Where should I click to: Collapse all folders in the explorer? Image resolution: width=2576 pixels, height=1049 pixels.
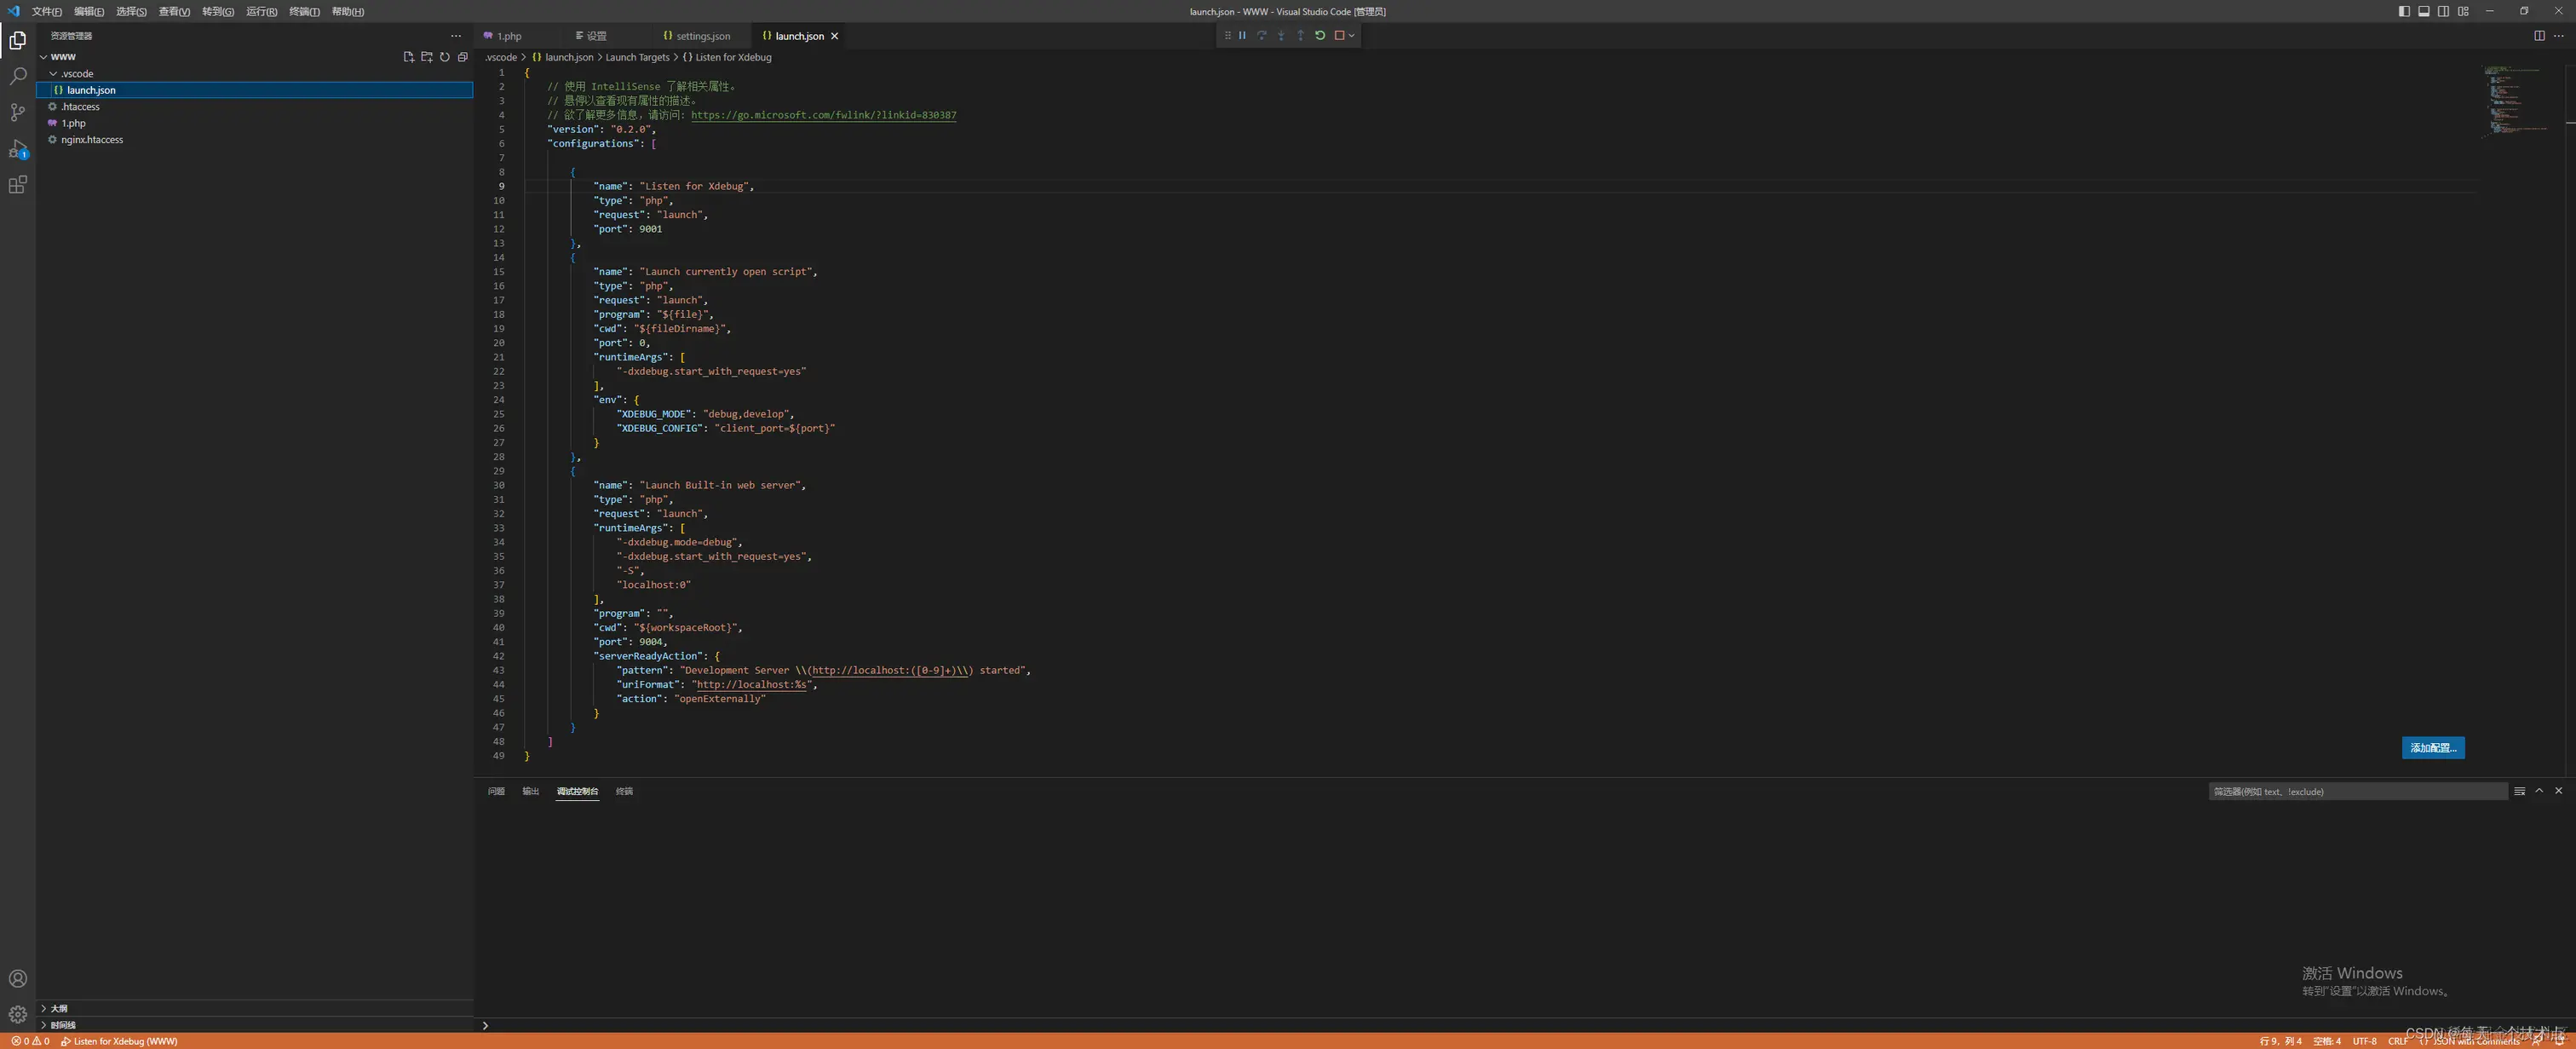pos(463,57)
